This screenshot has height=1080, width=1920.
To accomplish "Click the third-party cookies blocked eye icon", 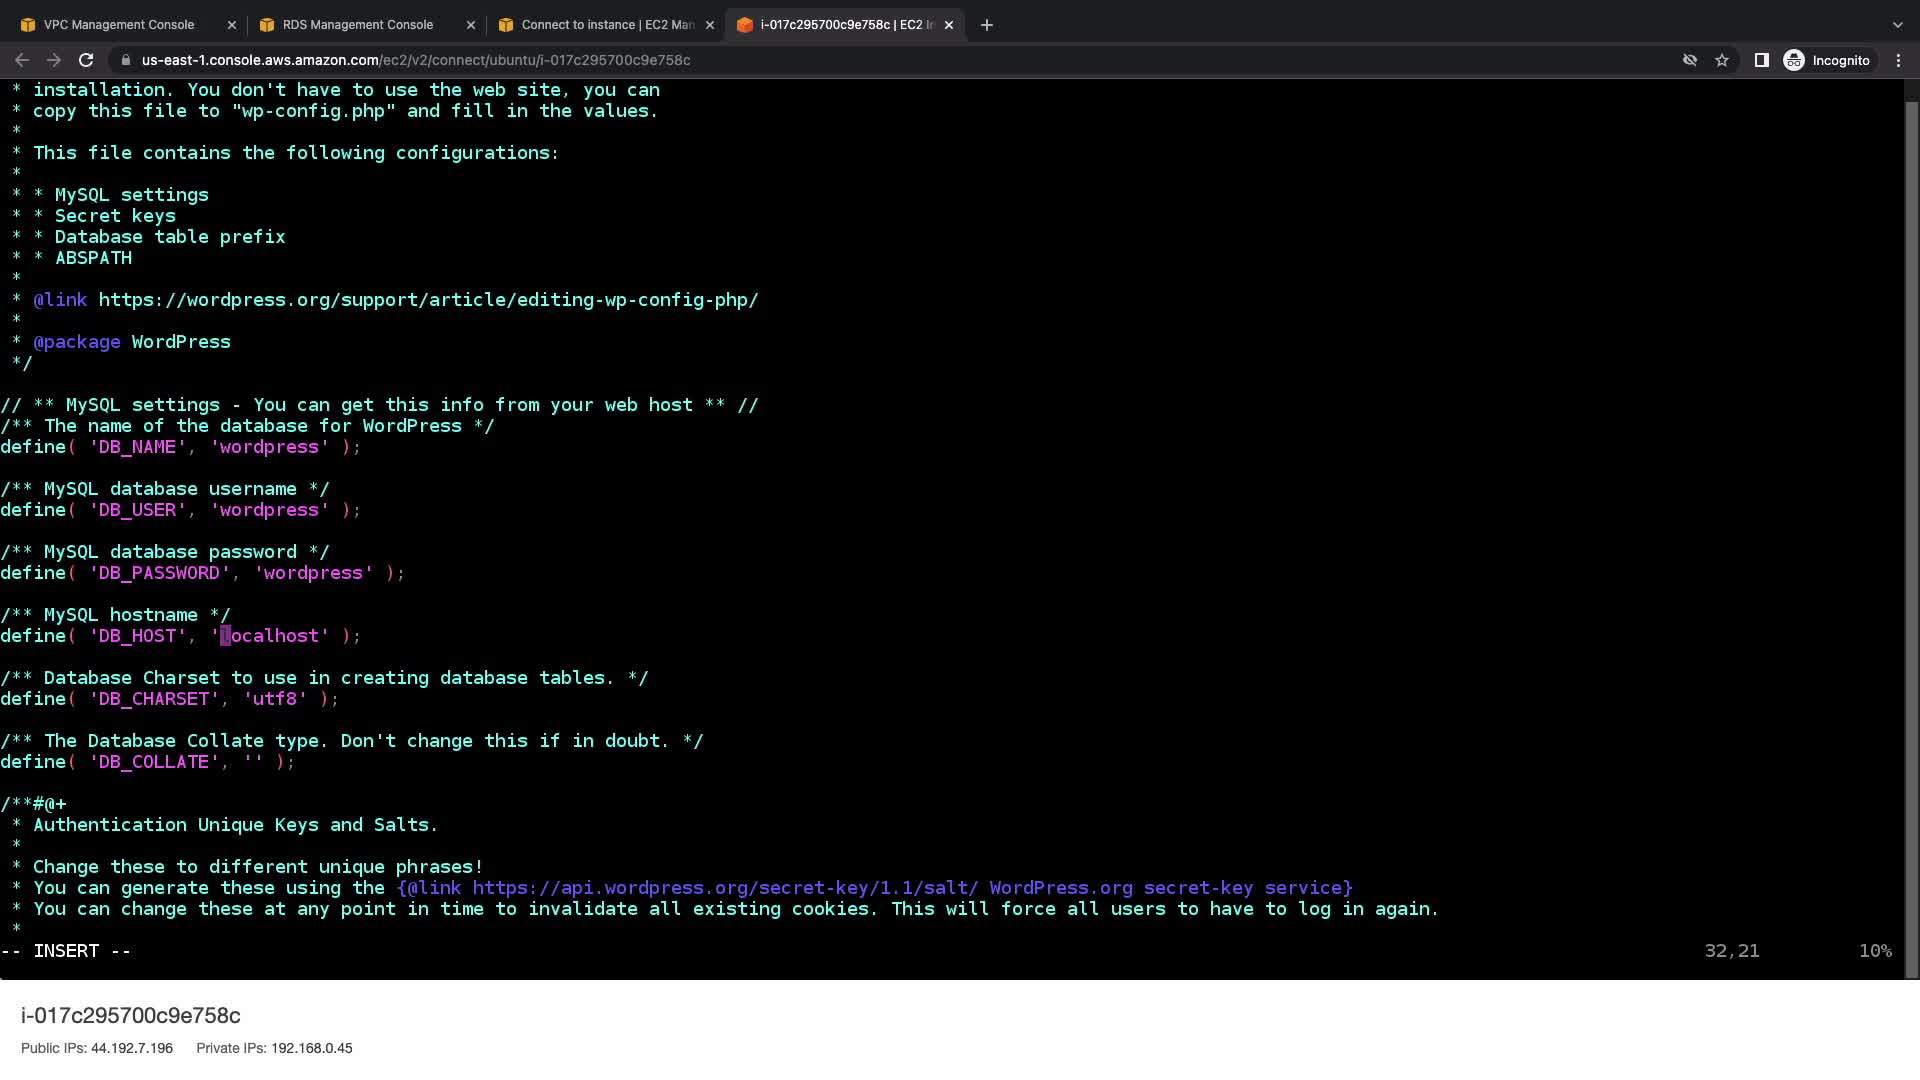I will [1690, 60].
